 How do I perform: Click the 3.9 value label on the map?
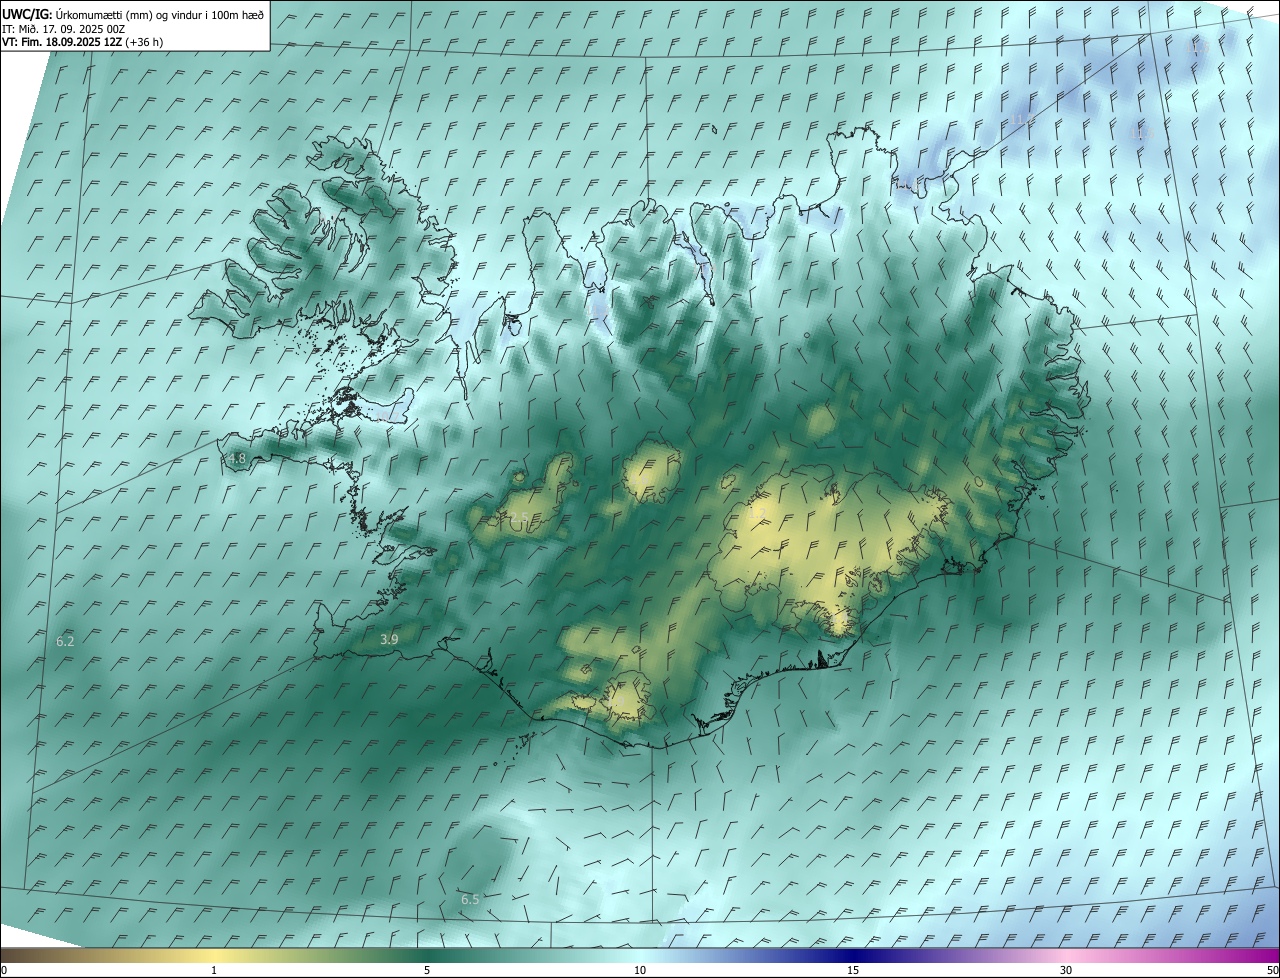[389, 639]
